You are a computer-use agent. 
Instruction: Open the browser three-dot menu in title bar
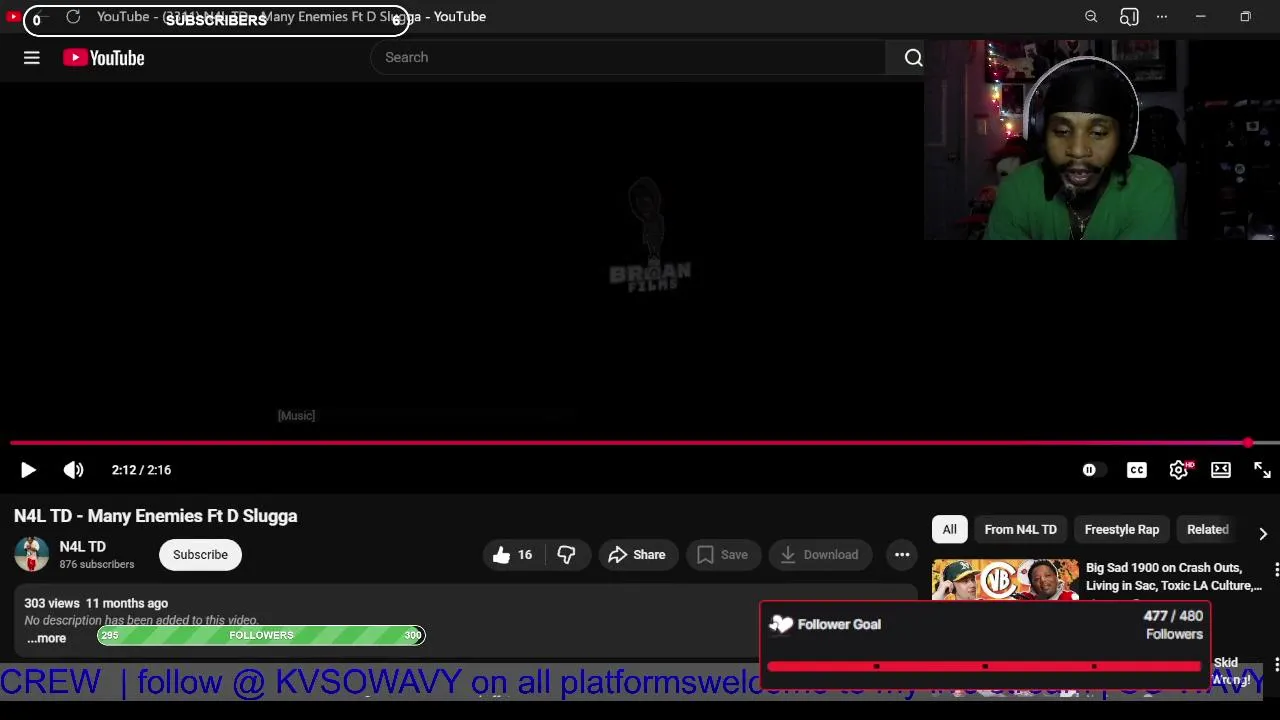point(1162,17)
